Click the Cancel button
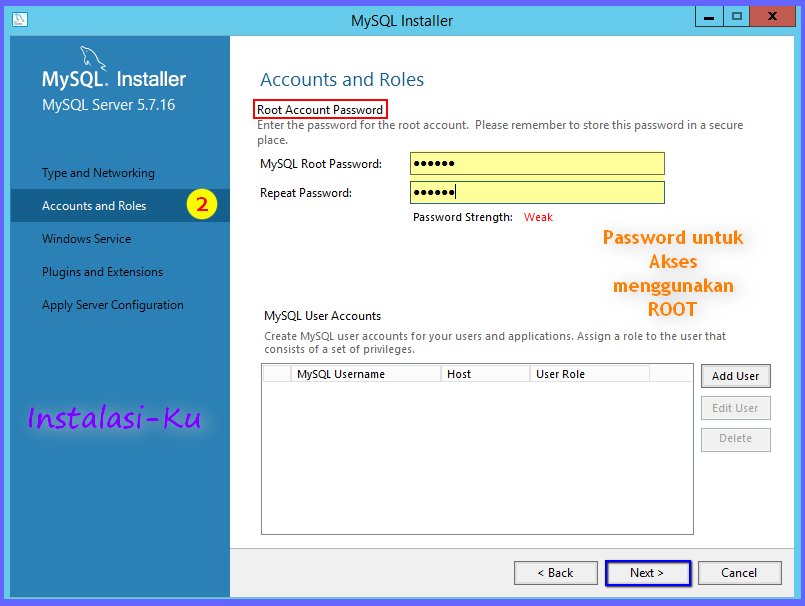The height and width of the screenshot is (606, 805). click(x=739, y=572)
